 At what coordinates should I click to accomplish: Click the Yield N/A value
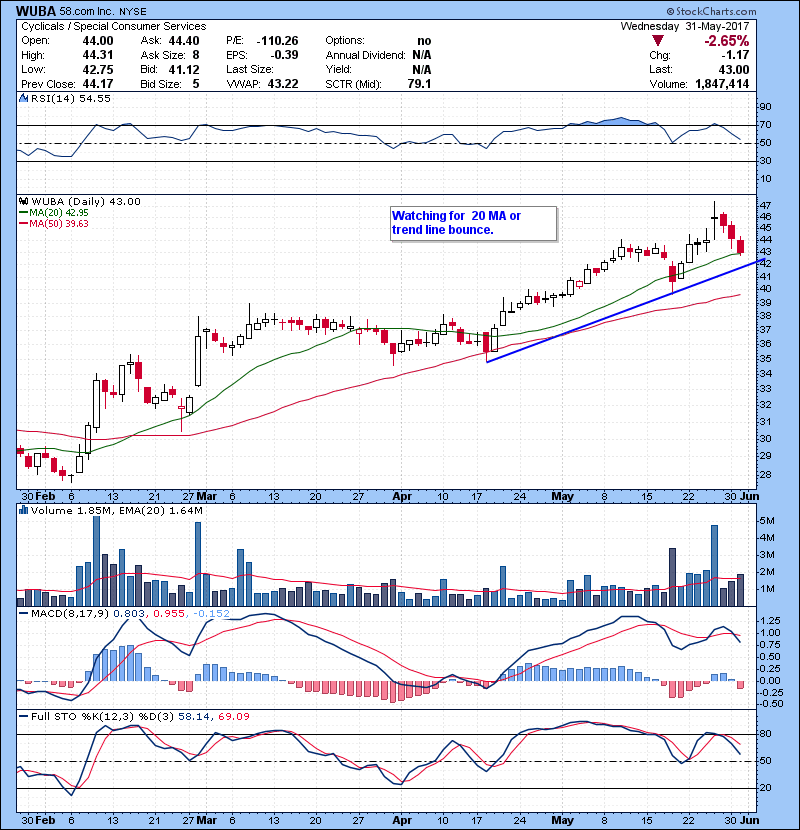421,69
